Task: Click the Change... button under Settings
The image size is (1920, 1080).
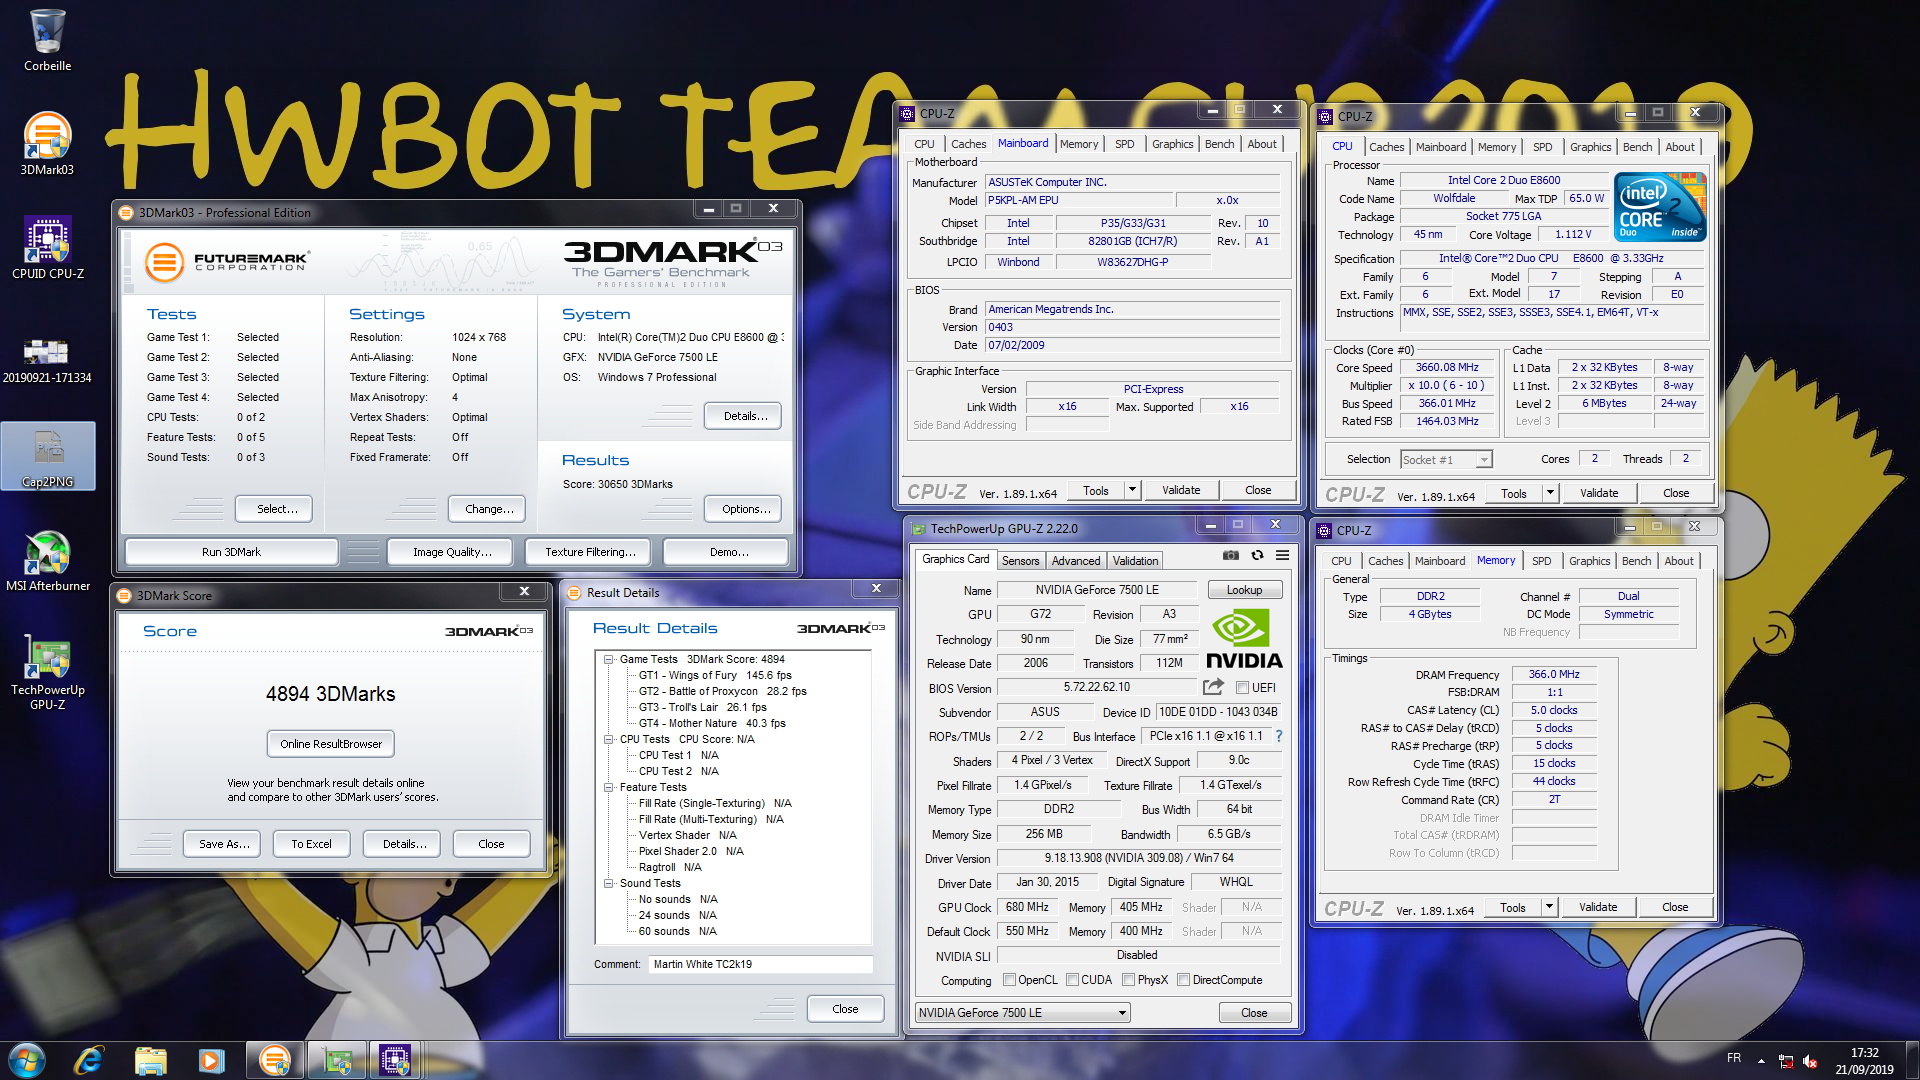Action: [x=489, y=509]
